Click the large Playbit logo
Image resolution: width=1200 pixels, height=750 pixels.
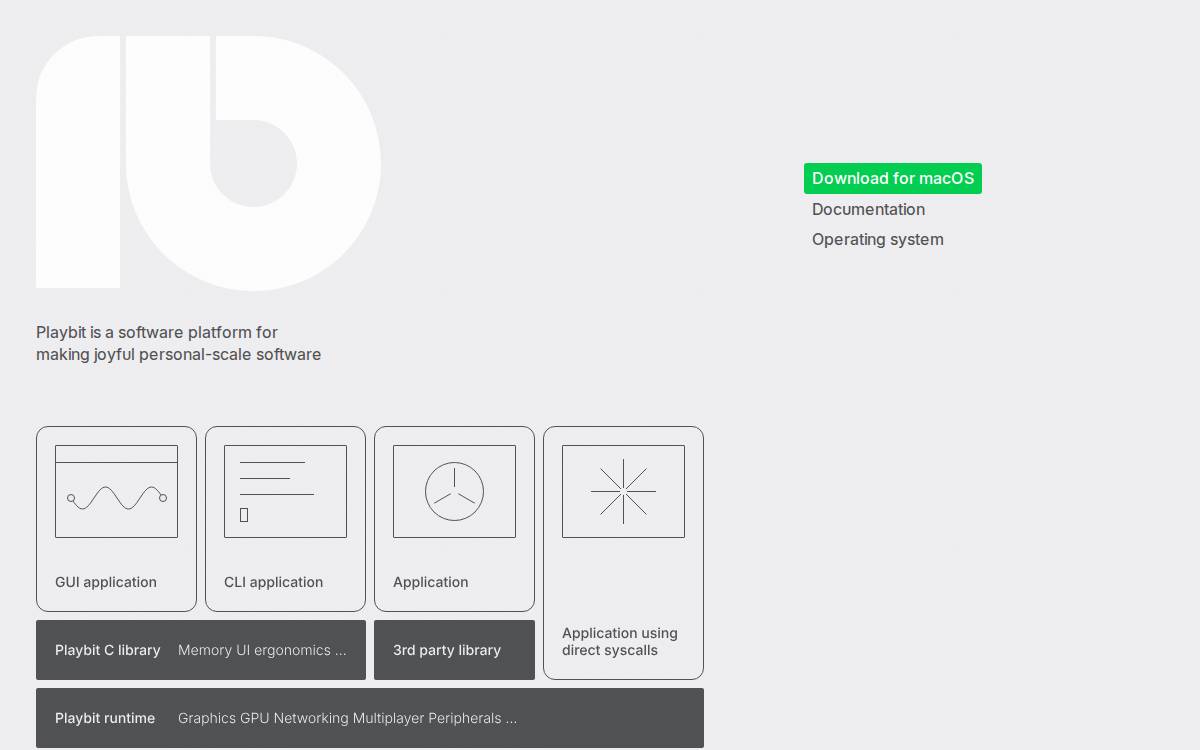pyautogui.click(x=208, y=163)
